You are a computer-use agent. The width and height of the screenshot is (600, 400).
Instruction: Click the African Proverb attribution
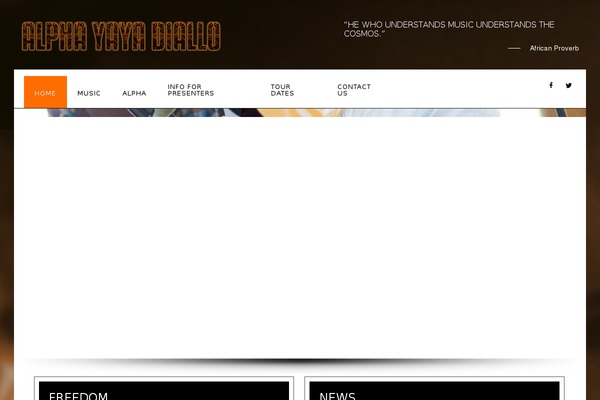coord(554,48)
